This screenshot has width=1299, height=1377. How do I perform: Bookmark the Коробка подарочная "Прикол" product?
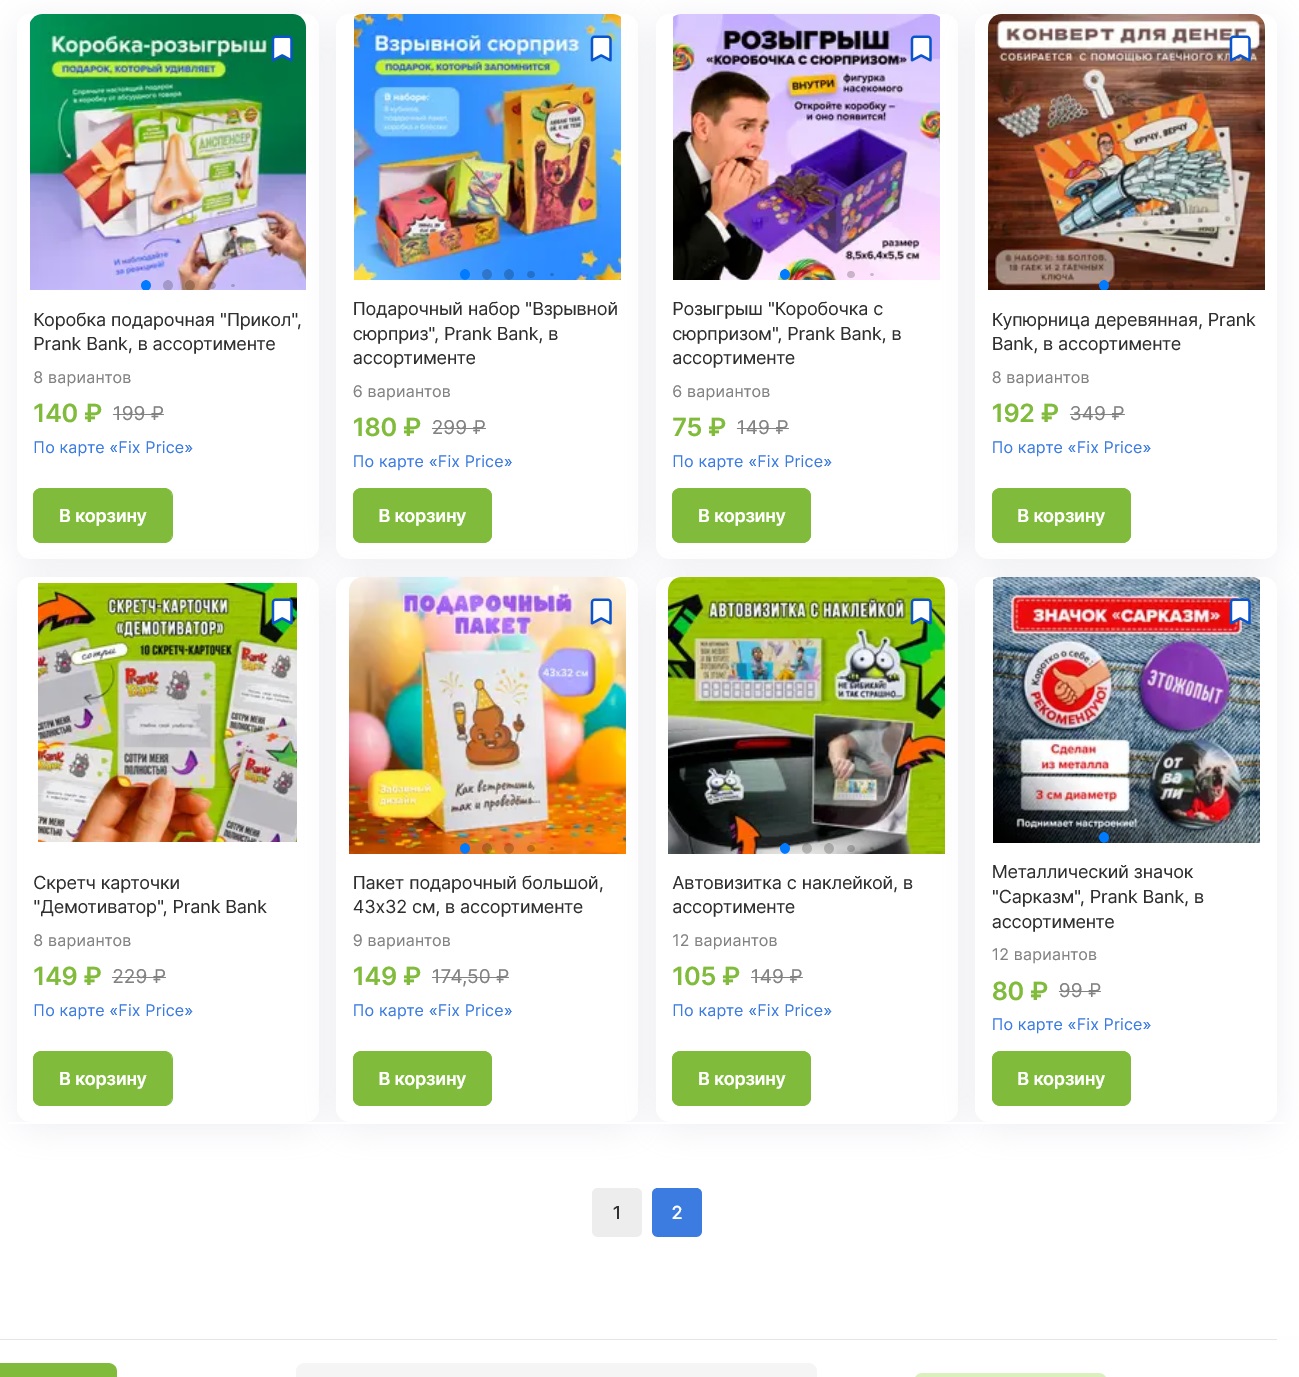click(x=283, y=47)
